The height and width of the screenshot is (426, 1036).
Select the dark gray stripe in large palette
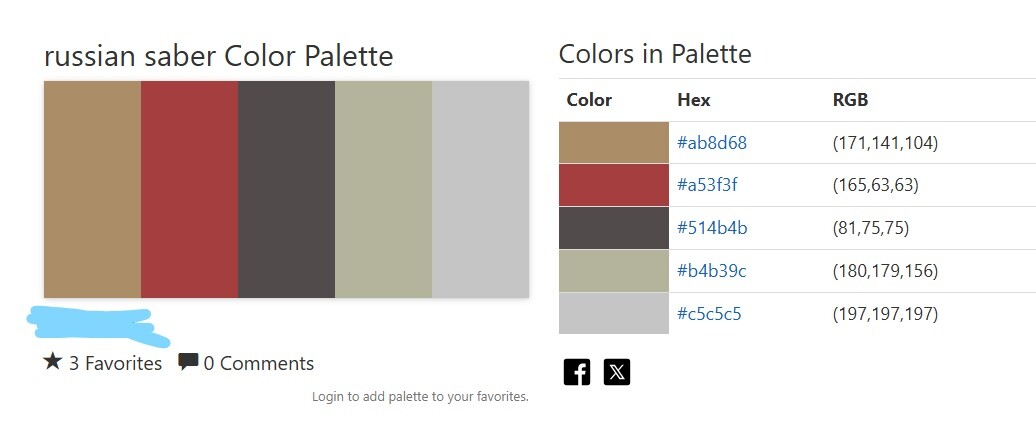coord(286,189)
